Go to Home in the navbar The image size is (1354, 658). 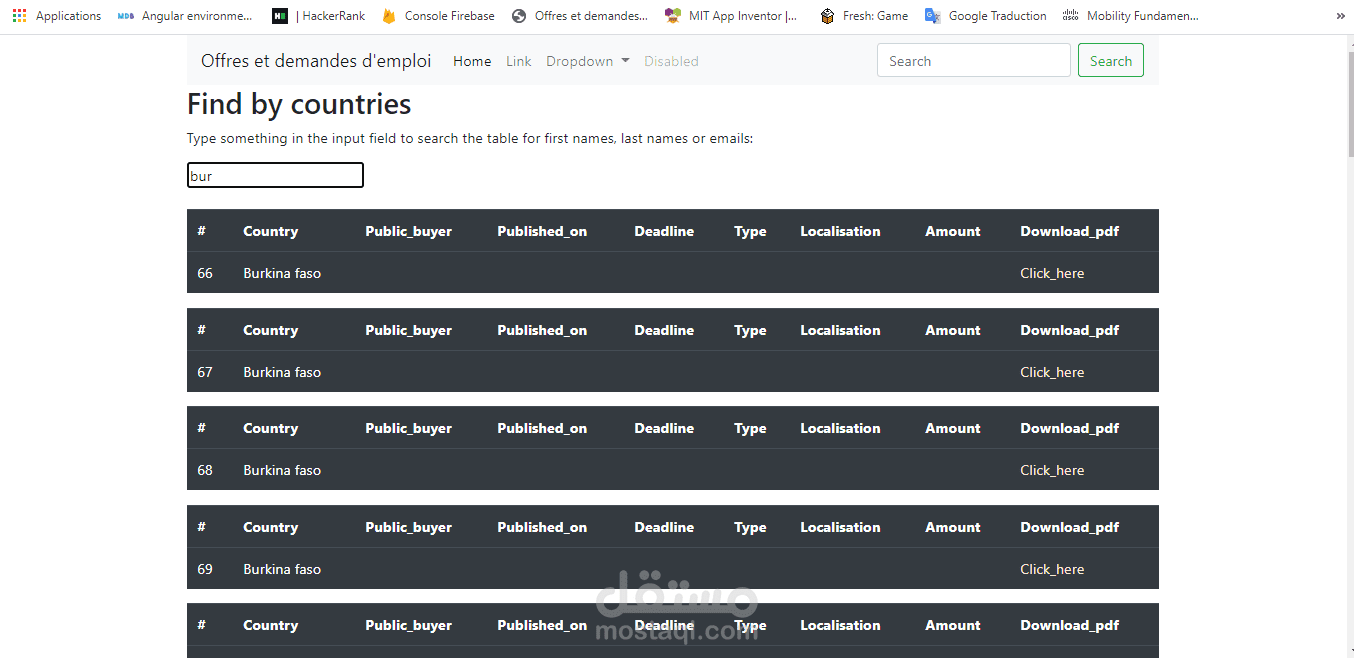[x=472, y=61]
